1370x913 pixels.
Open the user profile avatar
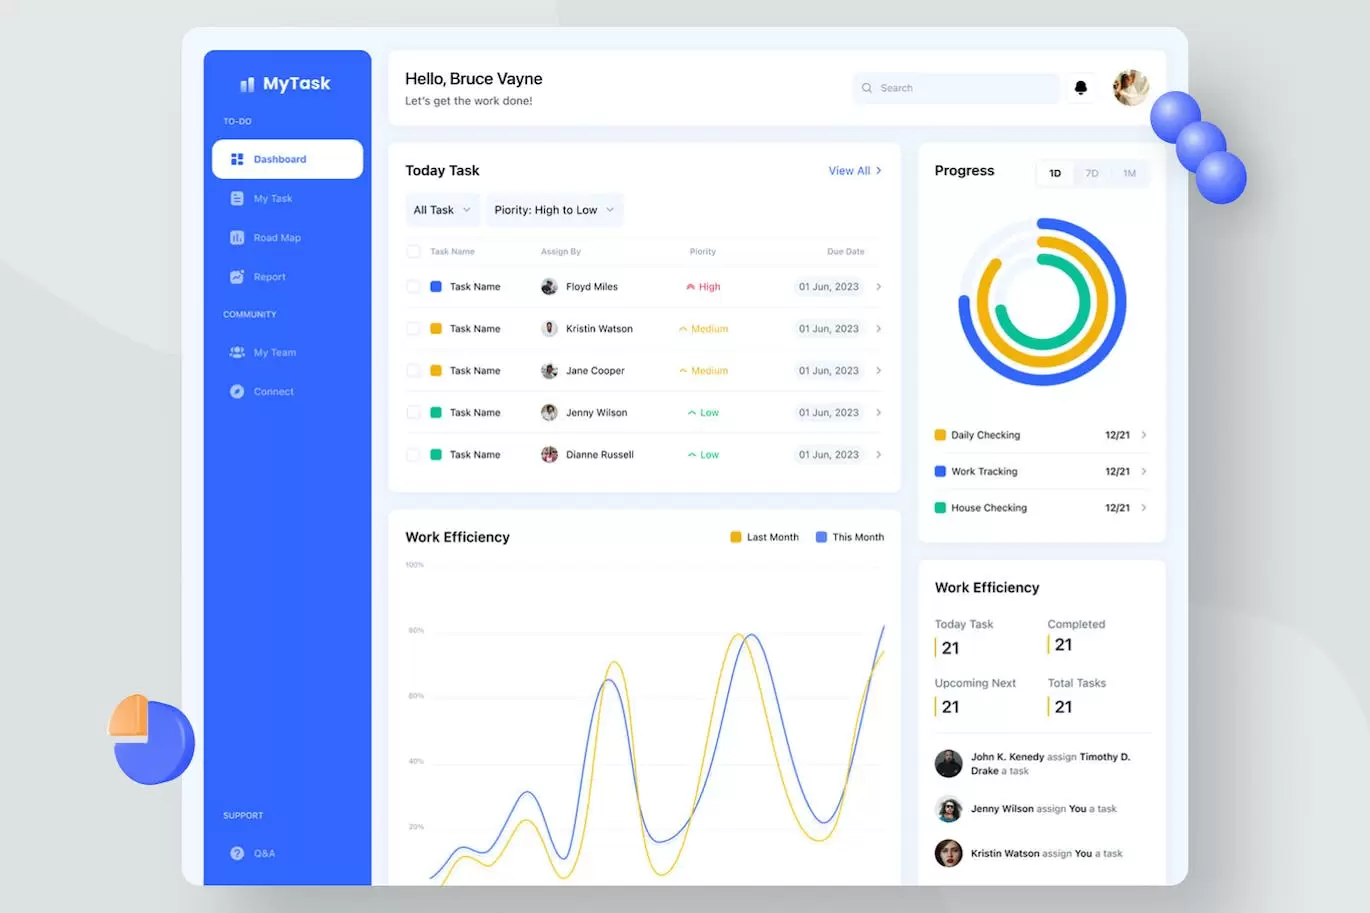tap(1131, 88)
